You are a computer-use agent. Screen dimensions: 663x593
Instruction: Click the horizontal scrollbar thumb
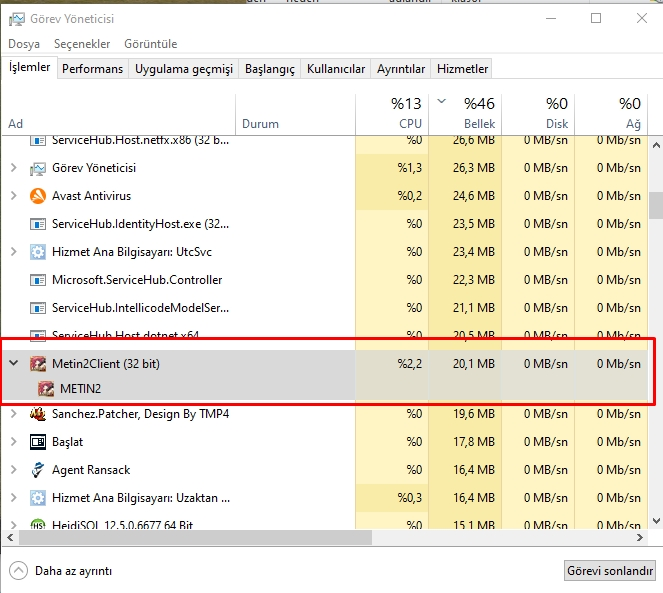tap(195, 538)
